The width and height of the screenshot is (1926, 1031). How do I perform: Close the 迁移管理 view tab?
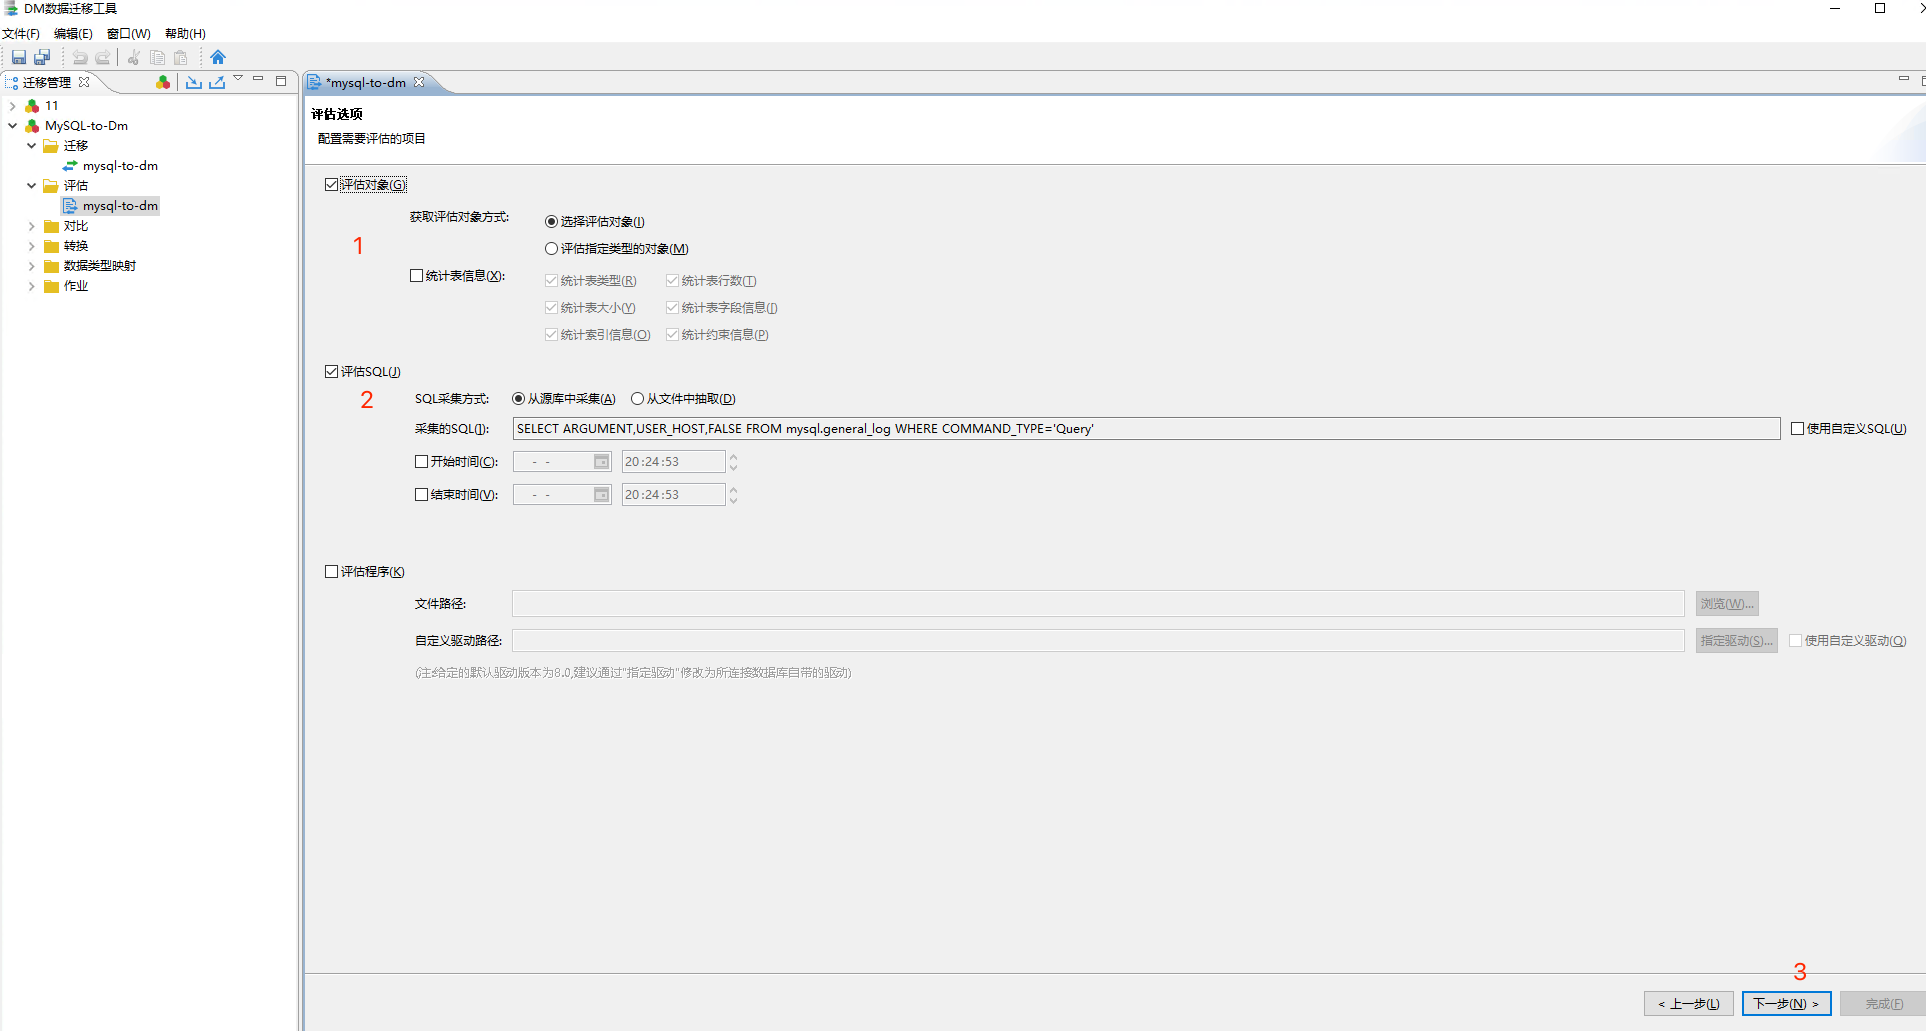tap(84, 82)
